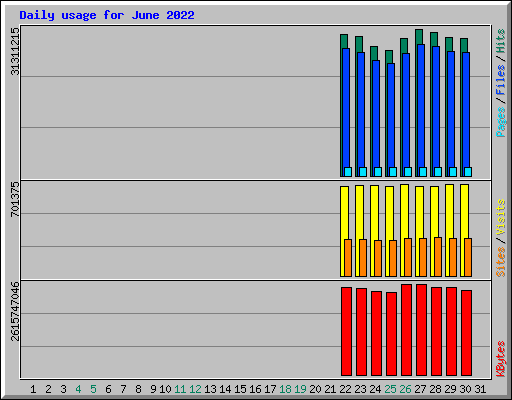Click the day 15 axis label
Screen dimensions: 512x400
click(240, 389)
